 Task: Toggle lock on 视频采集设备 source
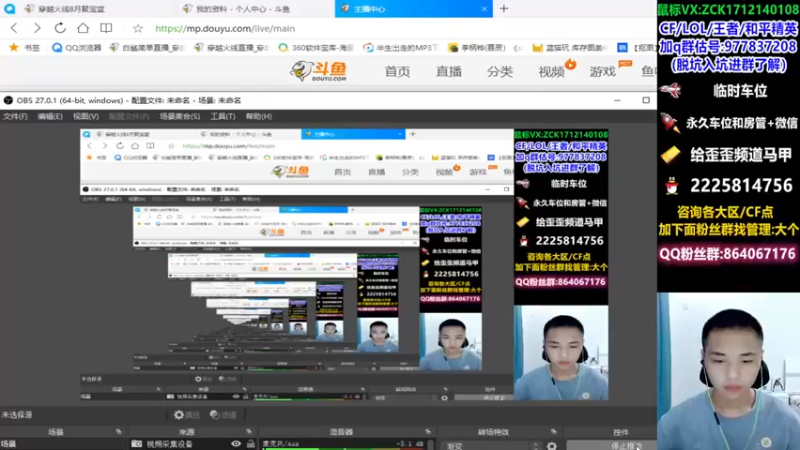(251, 444)
